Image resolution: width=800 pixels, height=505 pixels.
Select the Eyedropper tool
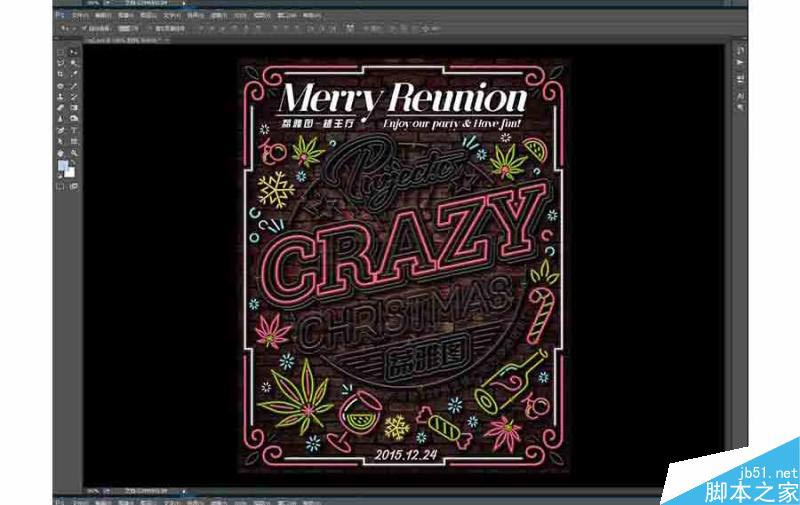[x=74, y=74]
